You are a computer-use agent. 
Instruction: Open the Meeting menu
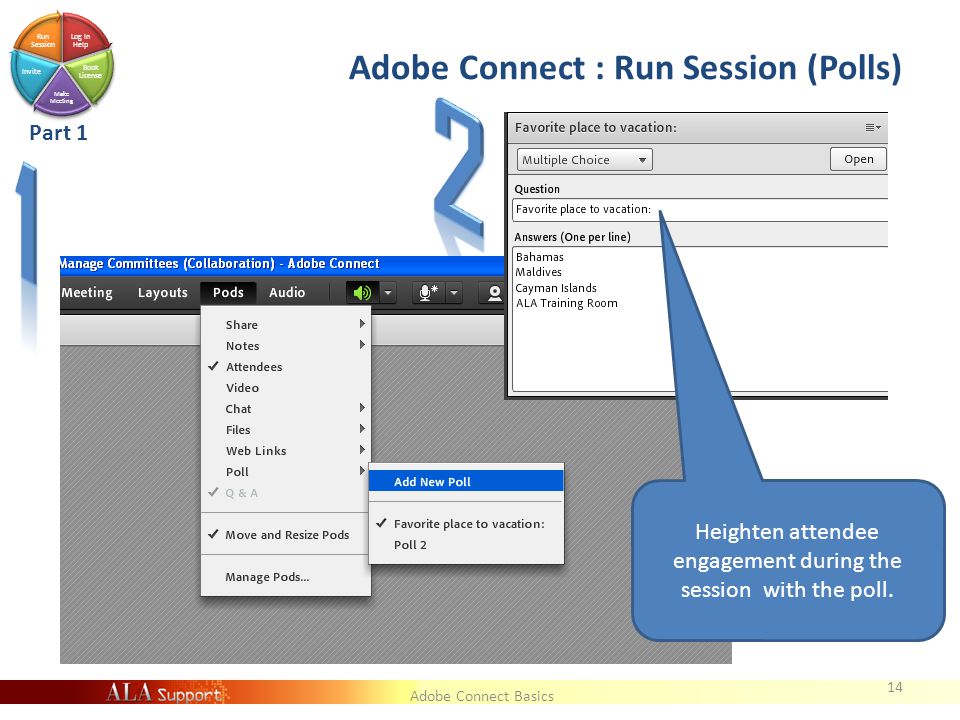87,293
